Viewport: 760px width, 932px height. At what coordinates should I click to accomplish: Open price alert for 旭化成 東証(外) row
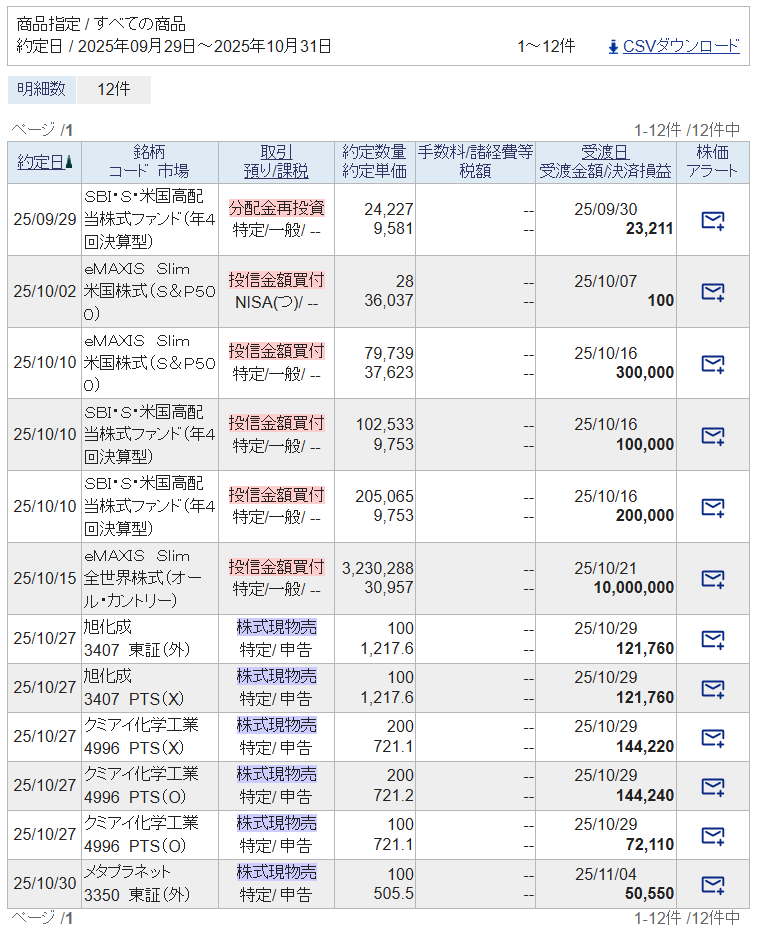pyautogui.click(x=712, y=639)
